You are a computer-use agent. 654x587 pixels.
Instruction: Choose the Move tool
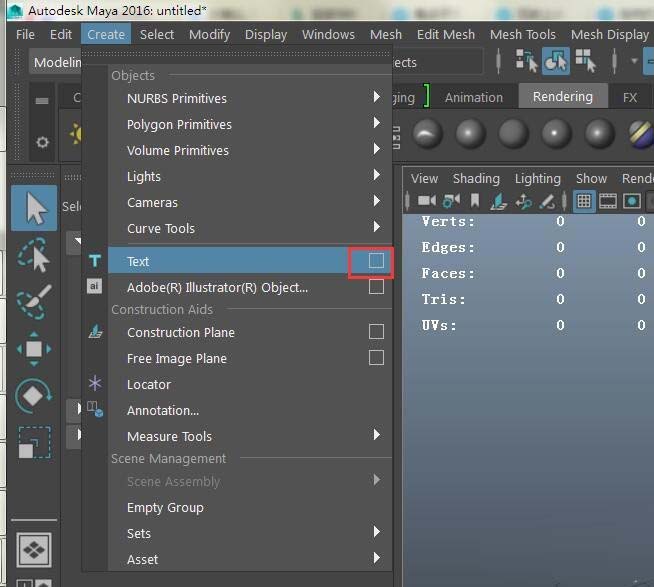click(x=34, y=349)
